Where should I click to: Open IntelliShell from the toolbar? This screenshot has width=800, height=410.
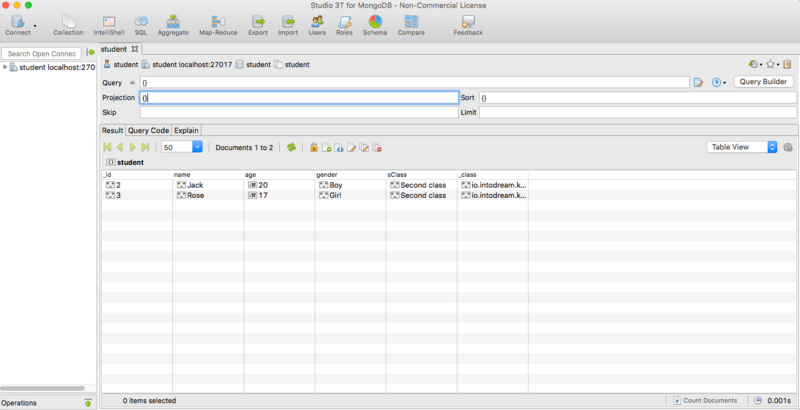(x=109, y=25)
